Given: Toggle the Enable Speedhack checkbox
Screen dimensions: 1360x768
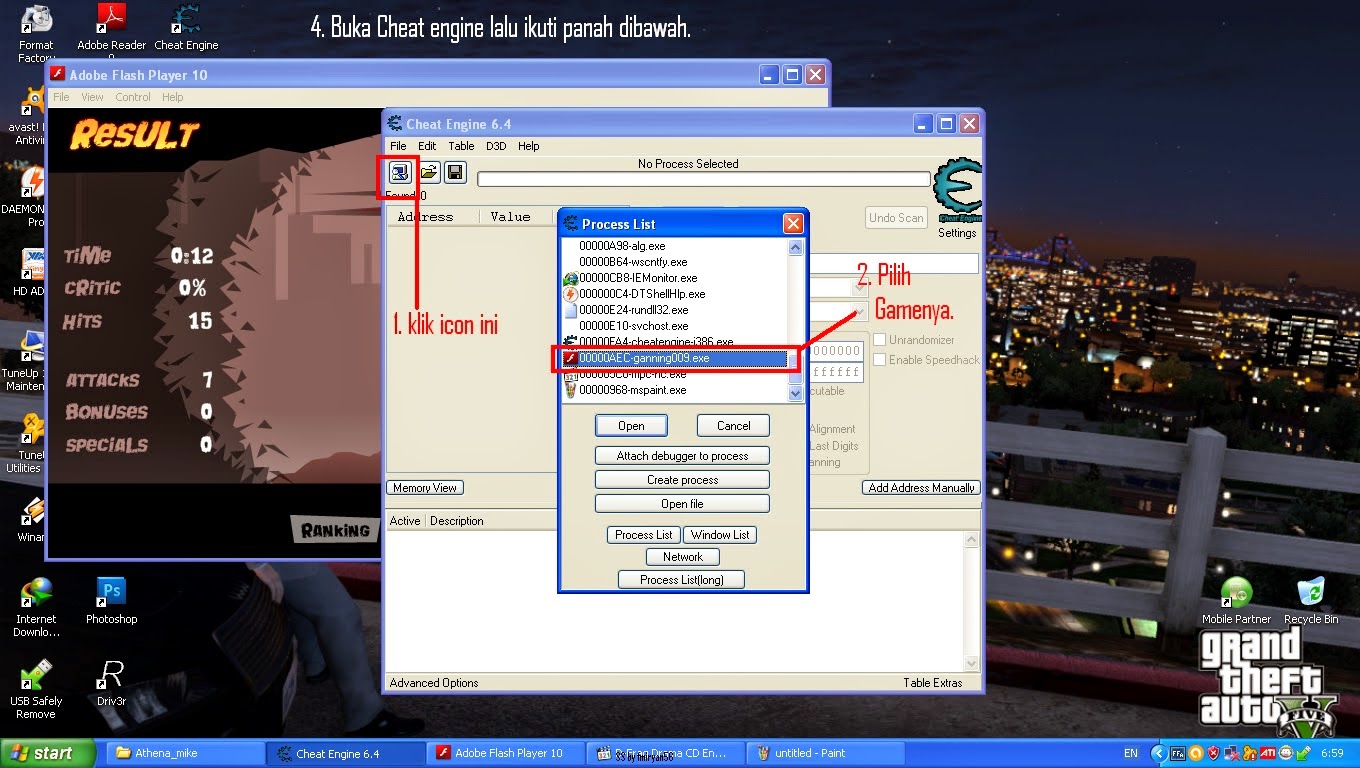Looking at the screenshot, I should 880,360.
